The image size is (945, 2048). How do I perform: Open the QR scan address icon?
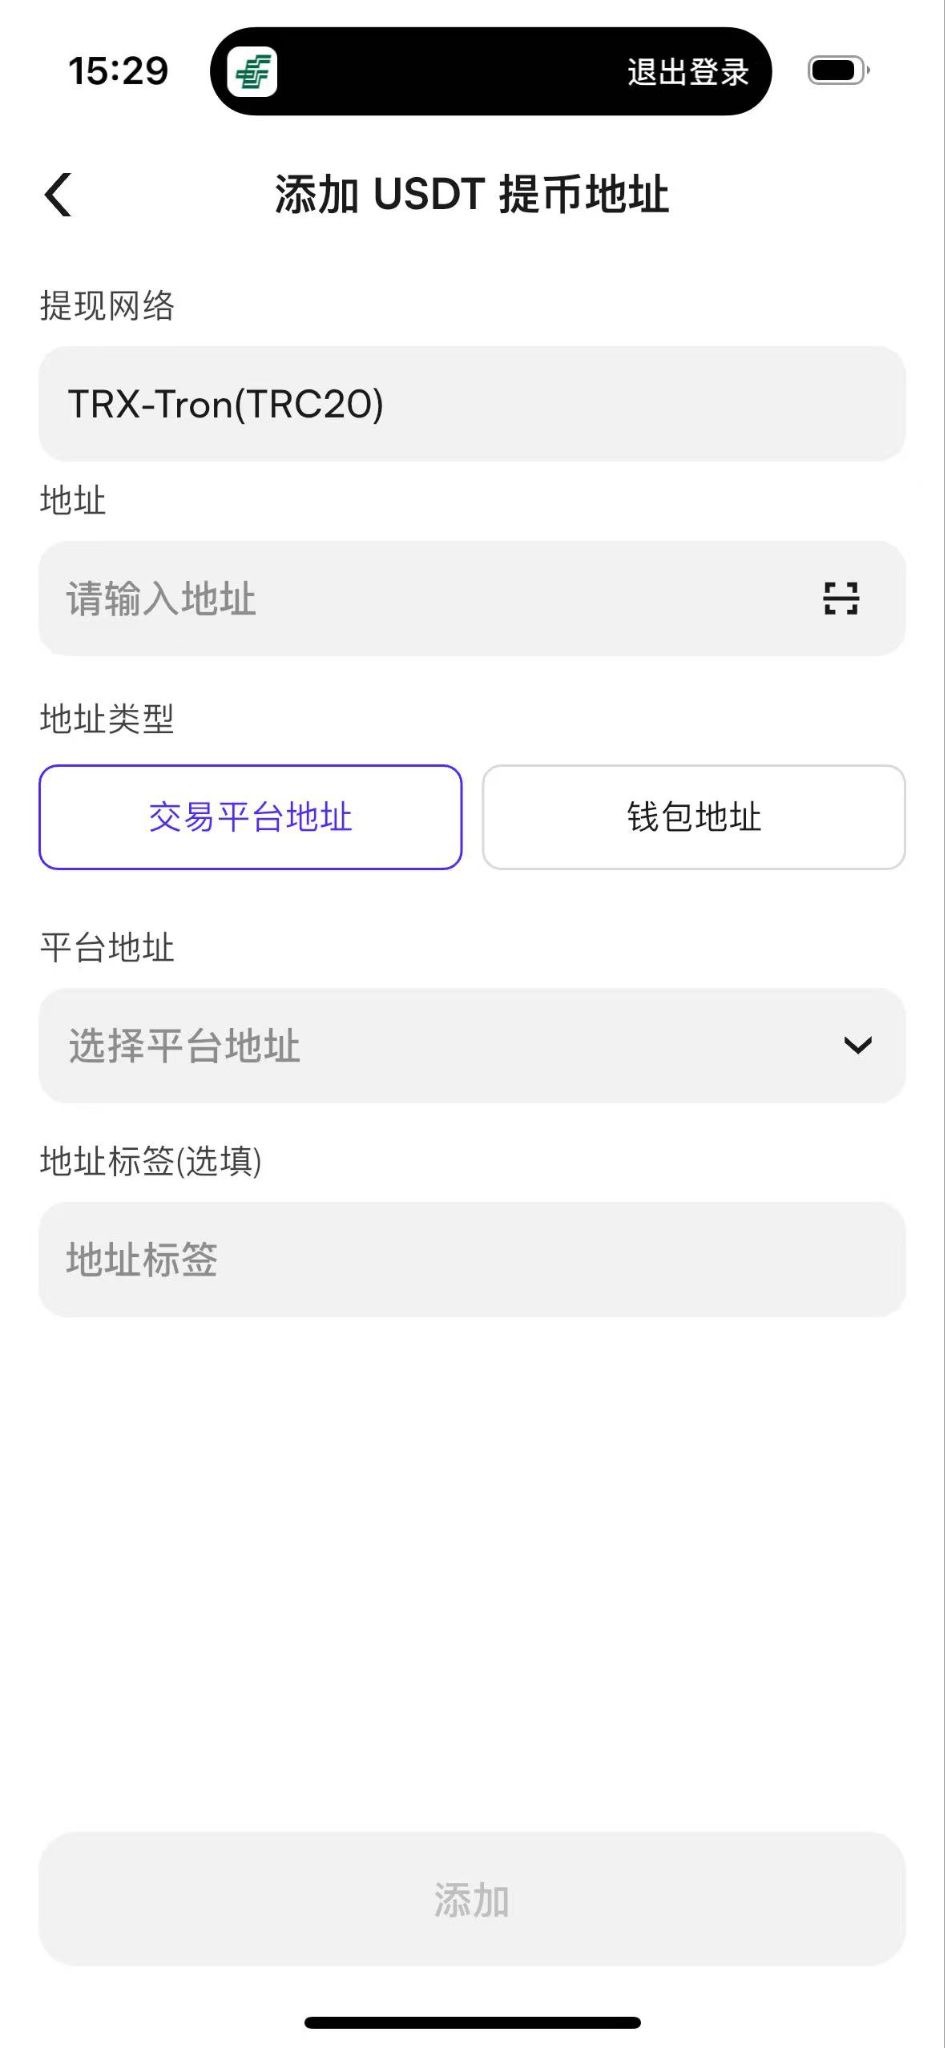click(x=841, y=598)
